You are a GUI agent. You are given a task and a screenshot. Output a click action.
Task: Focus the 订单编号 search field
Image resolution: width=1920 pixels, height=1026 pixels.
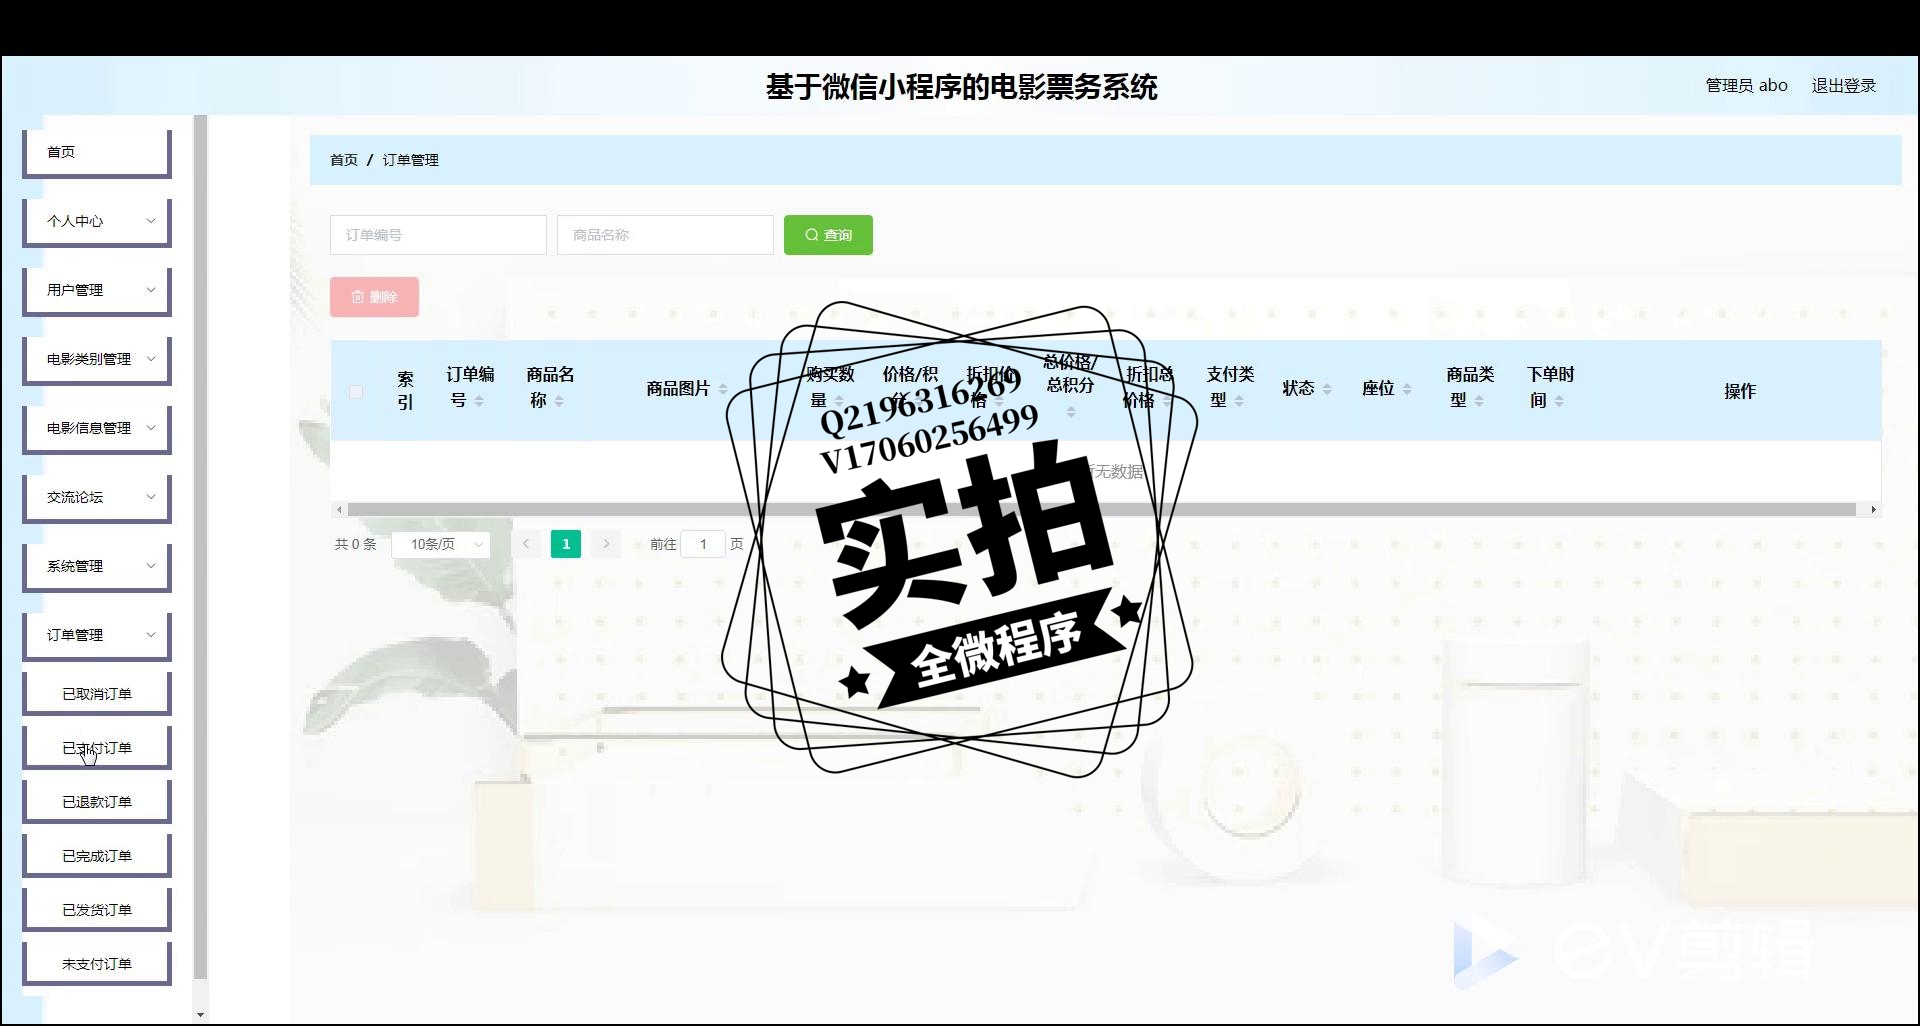coord(438,235)
